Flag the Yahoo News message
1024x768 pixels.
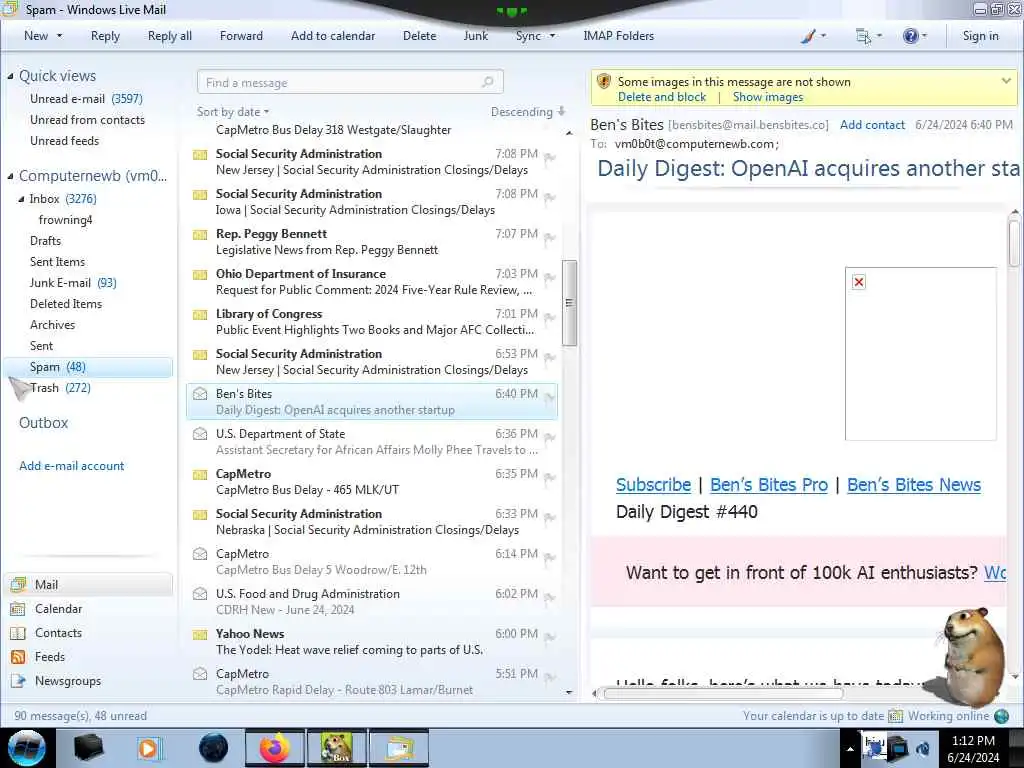(550, 637)
